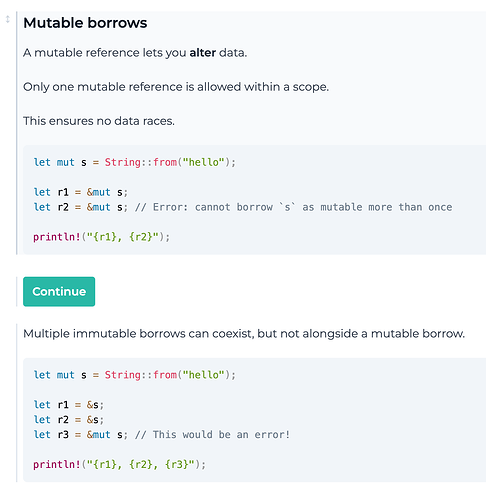Click the let r2 = &mut s code
This screenshot has height=500, width=486.
80,207
